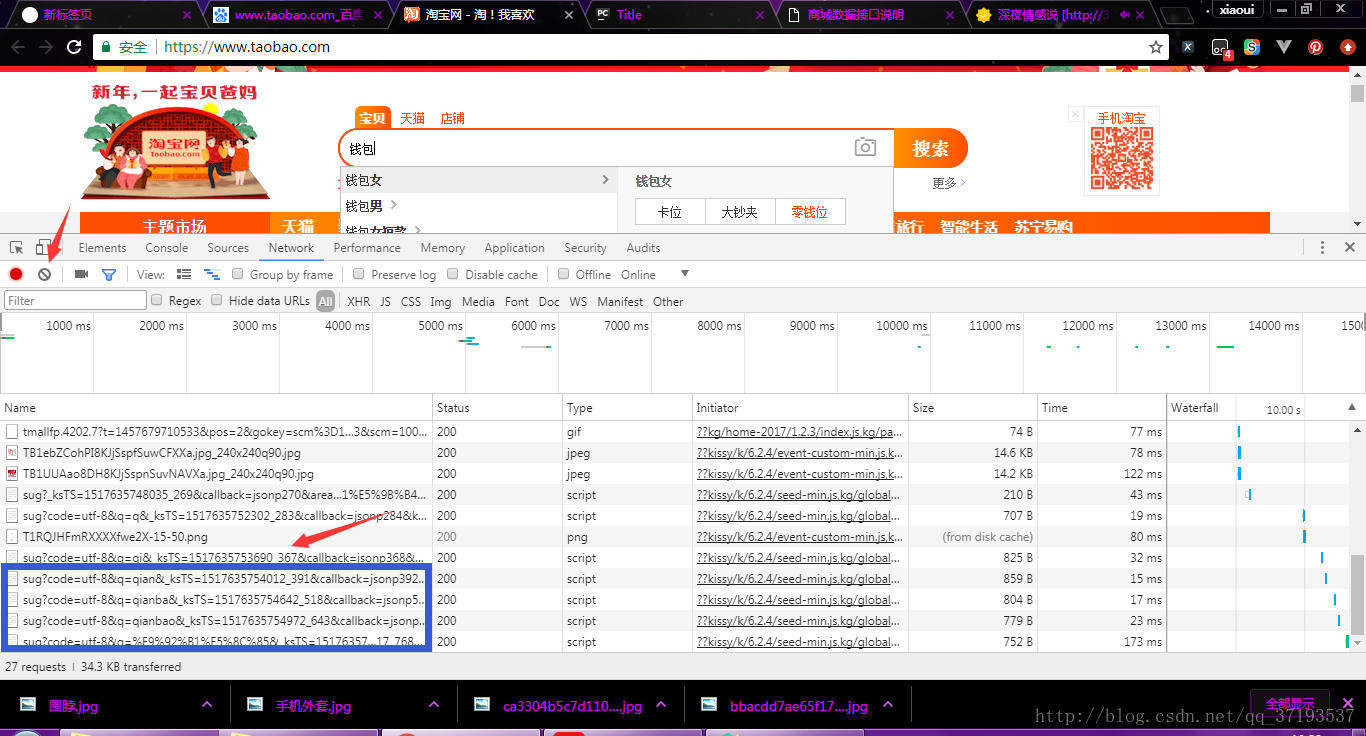Screen dimensions: 1366x736
Task: Select T1RQJHFmRXXXXfwe2X-15-50.png request
Action: pos(115,537)
